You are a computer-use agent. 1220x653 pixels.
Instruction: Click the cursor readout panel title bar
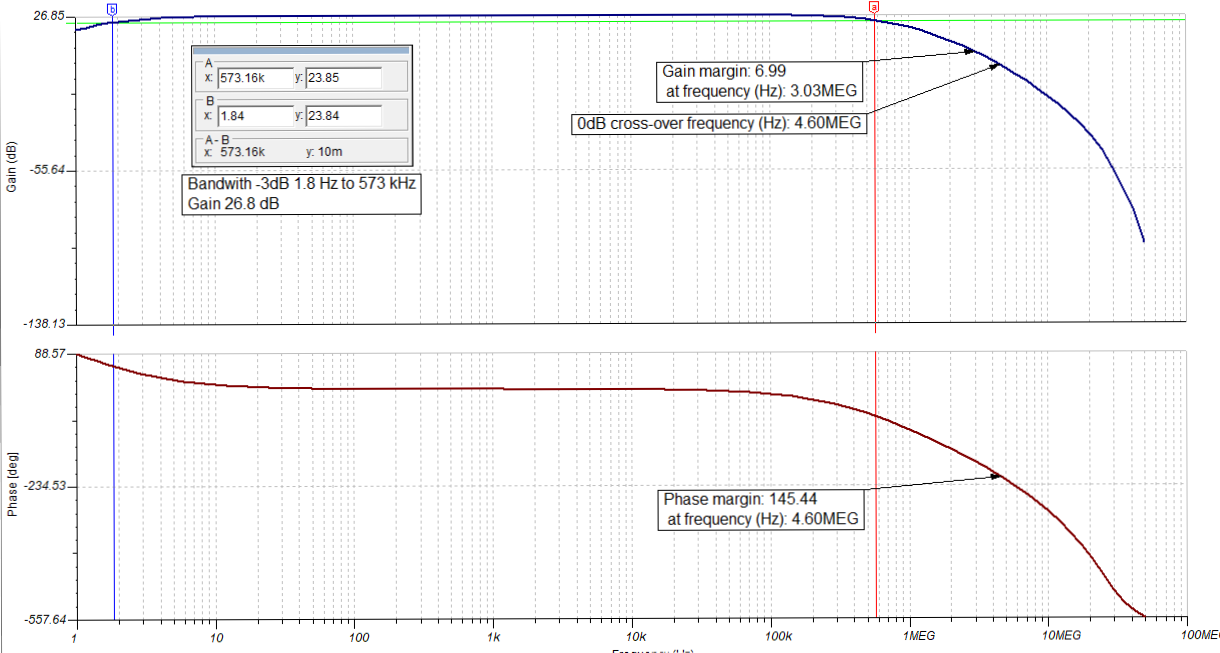point(301,50)
